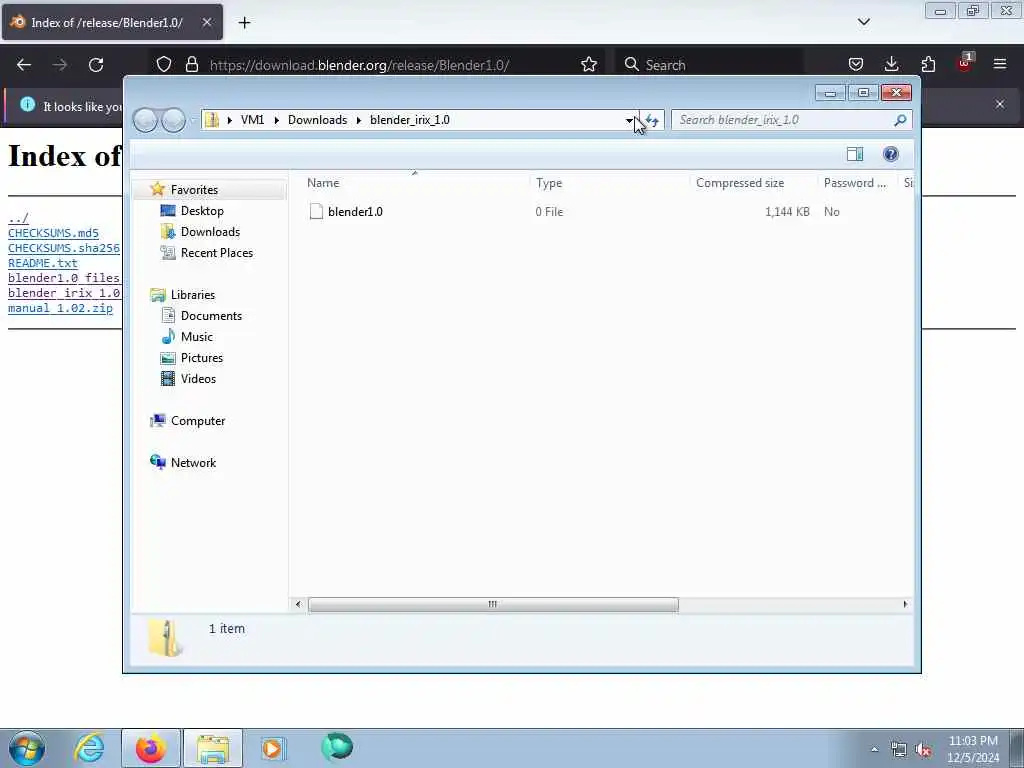This screenshot has width=1024, height=768.
Task: Open Recent Places in sidebar
Action: point(217,253)
